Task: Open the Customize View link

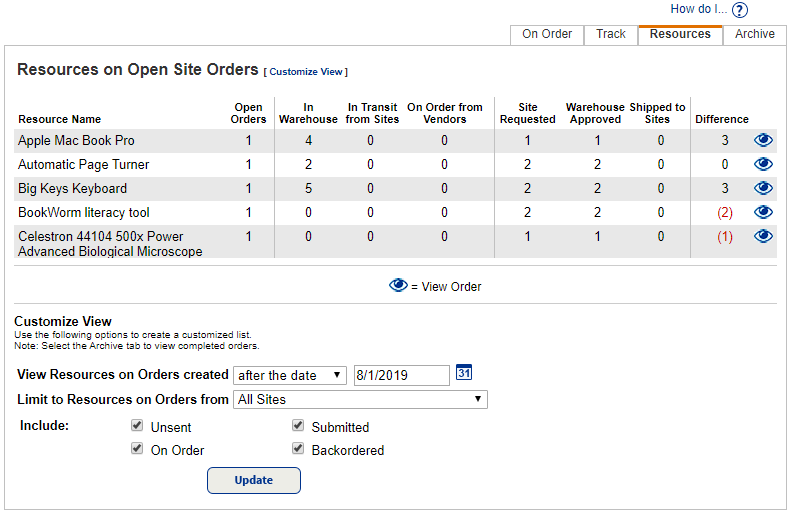Action: [x=306, y=72]
